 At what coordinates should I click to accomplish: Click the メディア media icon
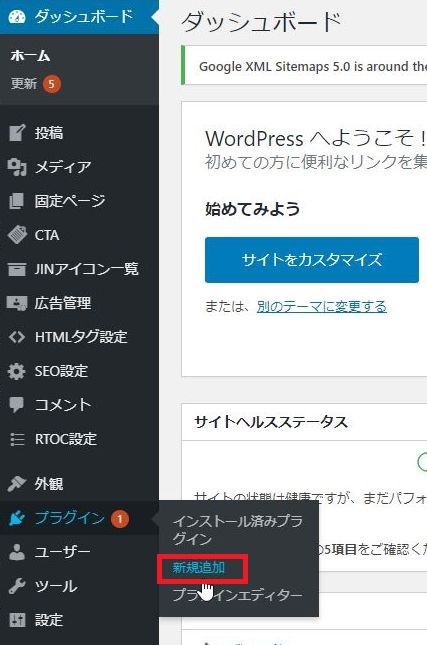(x=17, y=167)
